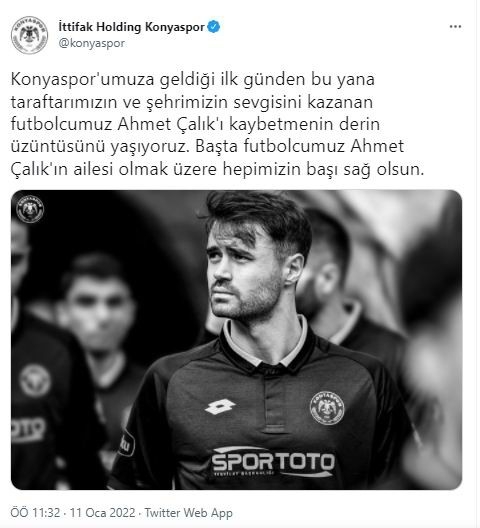Click the captain armband on the player's sleeve
The height and width of the screenshot is (528, 480).
[x=127, y=443]
